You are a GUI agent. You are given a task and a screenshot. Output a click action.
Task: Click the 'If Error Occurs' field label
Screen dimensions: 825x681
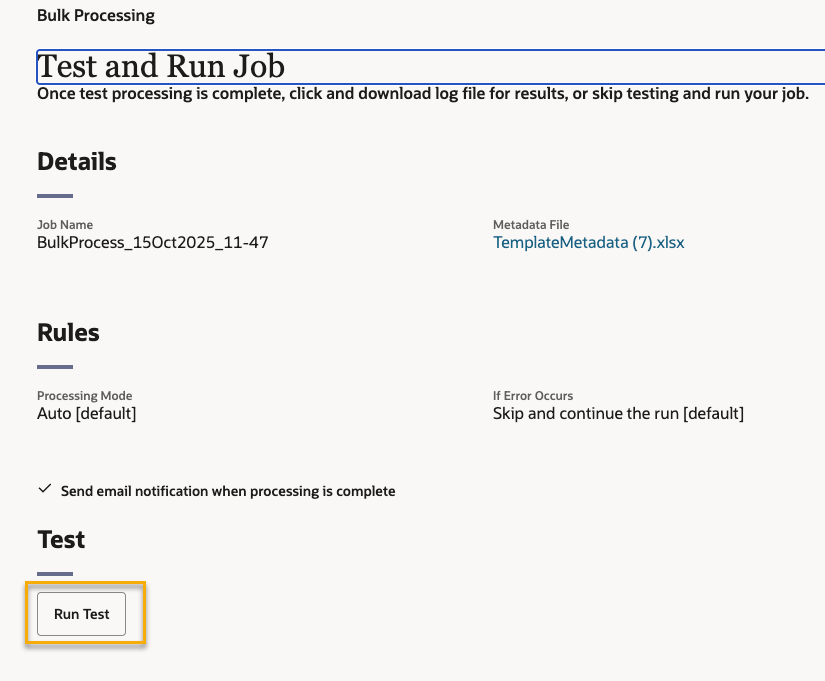coord(533,396)
